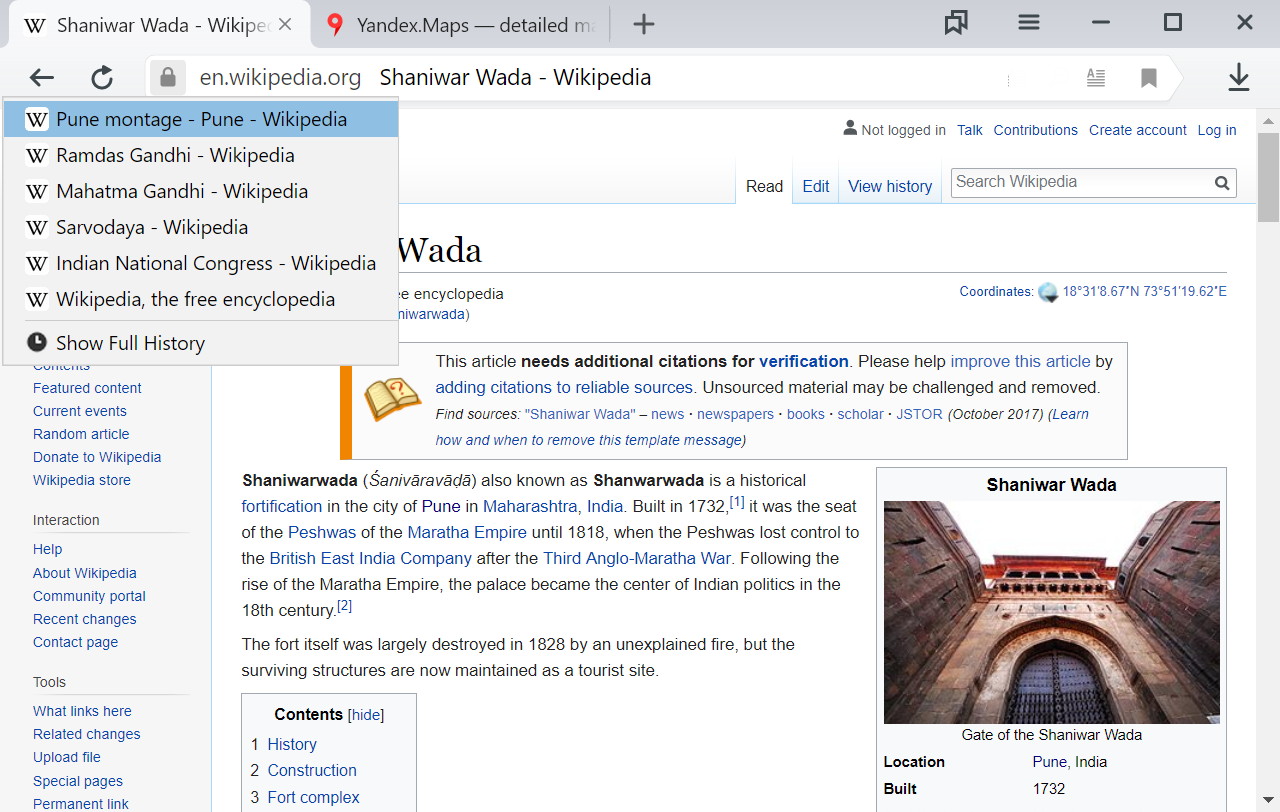This screenshot has height=812, width=1280.
Task: Open the View history tab
Action: 890,186
